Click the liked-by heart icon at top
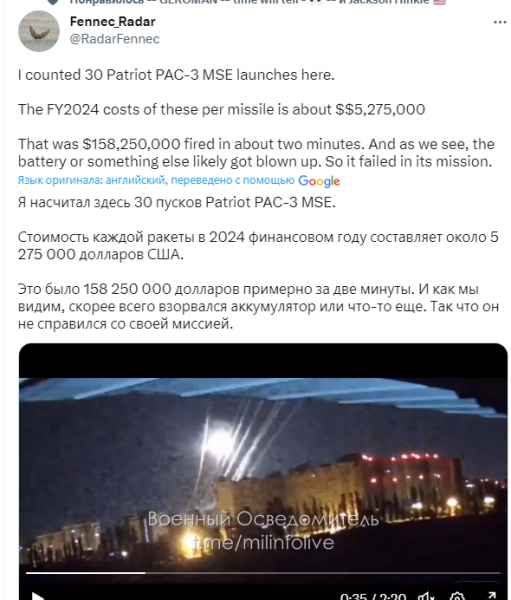 coord(53,2)
